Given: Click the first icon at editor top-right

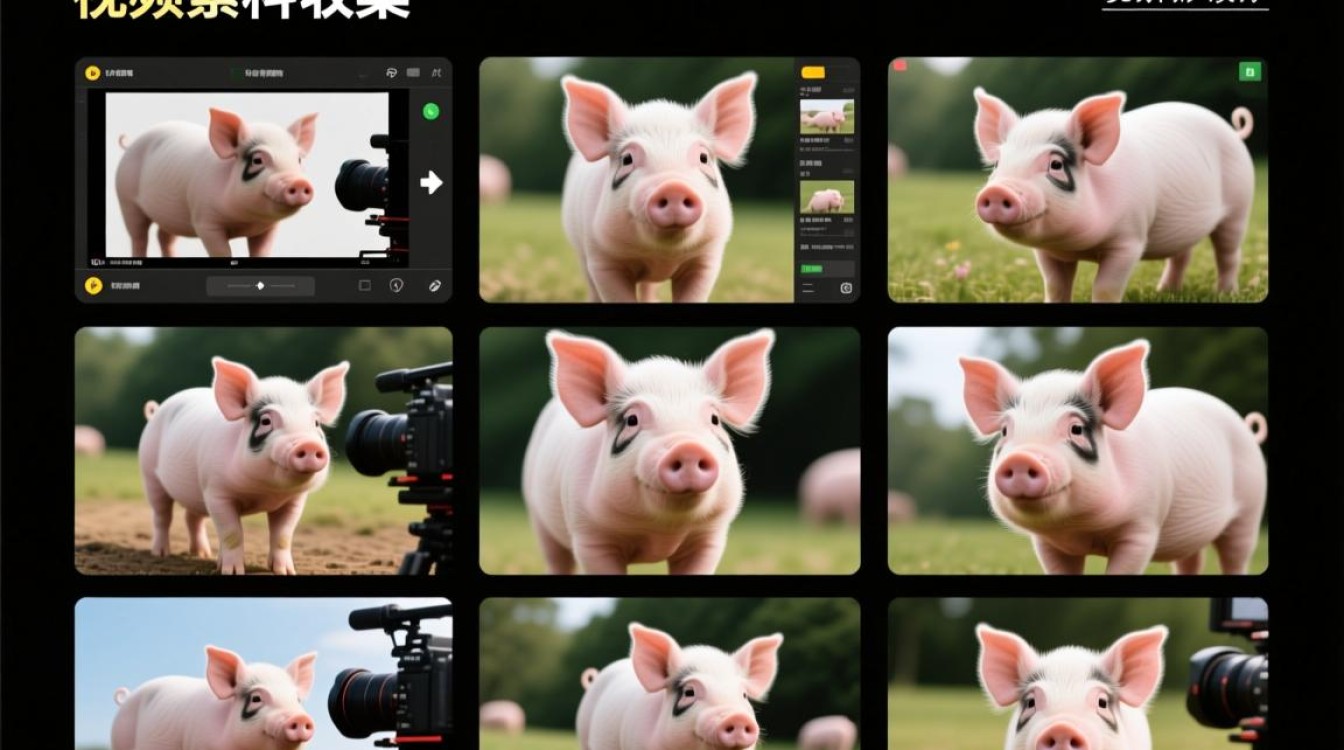Looking at the screenshot, I should [391, 73].
